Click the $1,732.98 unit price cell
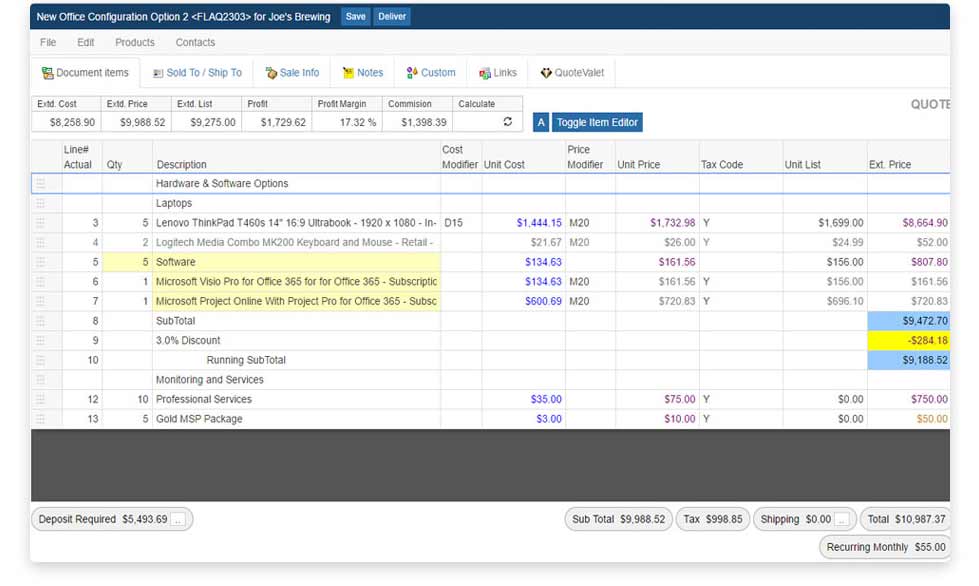This screenshot has height=586, width=979. pos(657,223)
